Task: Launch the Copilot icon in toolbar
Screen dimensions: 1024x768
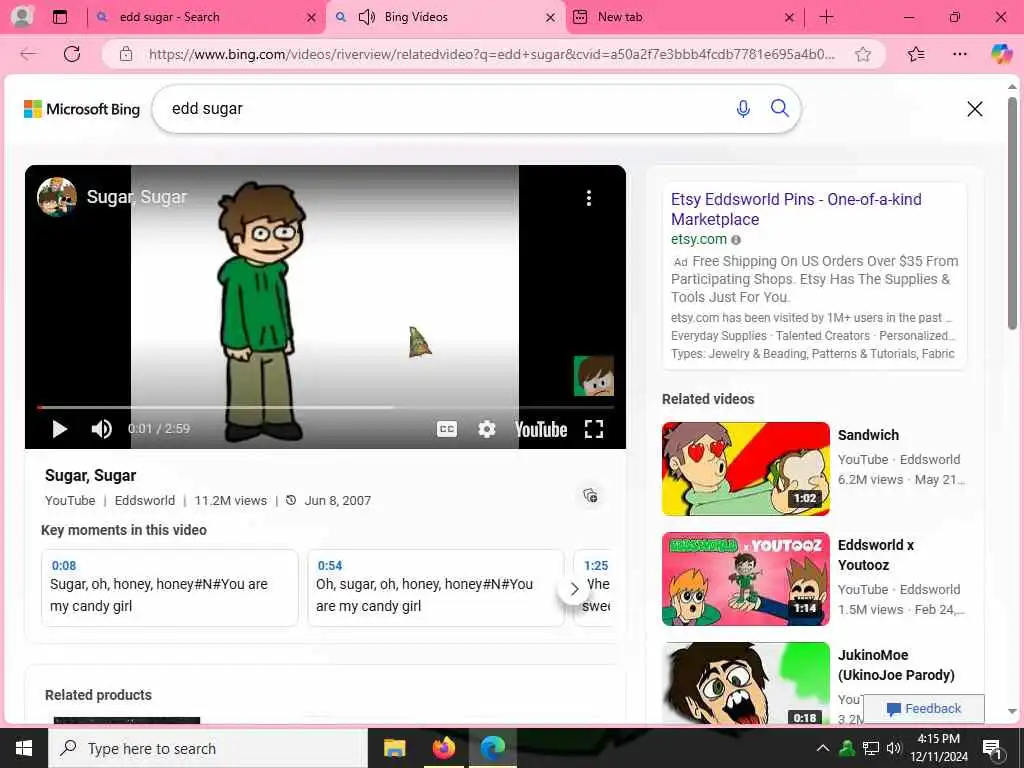Action: point(1001,54)
